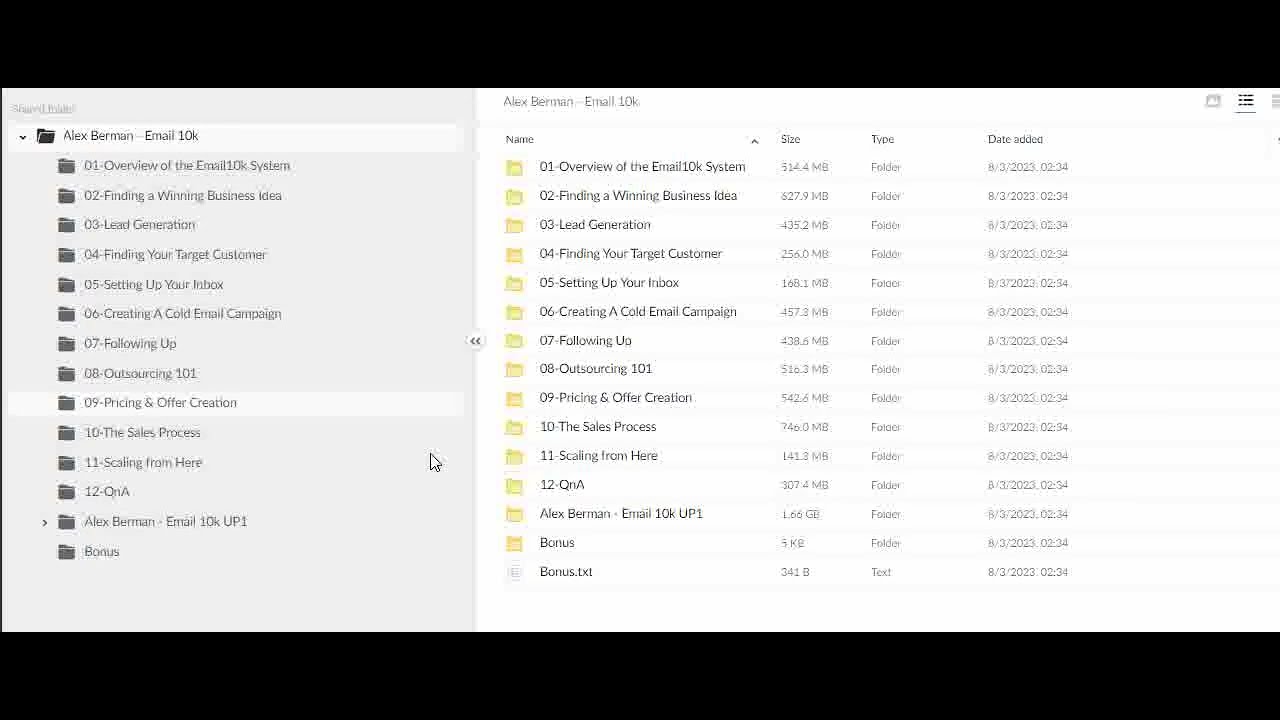The width and height of the screenshot is (1280, 720).
Task: Open 09-Pricing & Offer Creation in file list
Action: 616,398
